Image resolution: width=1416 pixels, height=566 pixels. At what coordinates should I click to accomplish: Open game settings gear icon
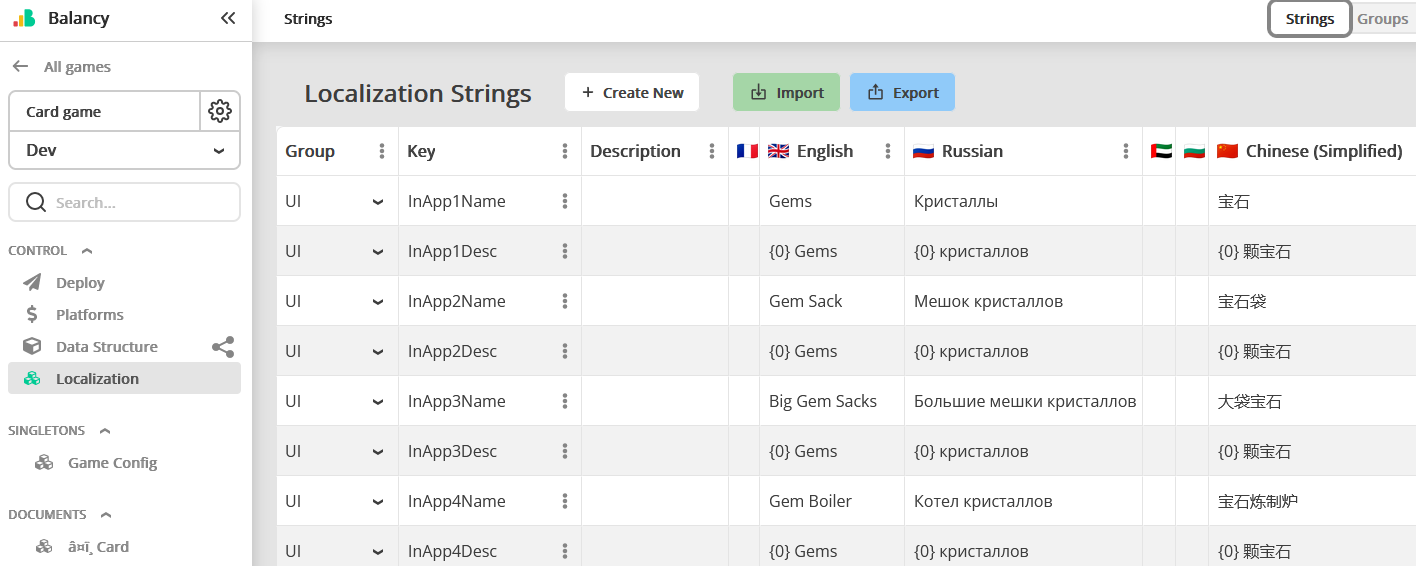pos(220,111)
